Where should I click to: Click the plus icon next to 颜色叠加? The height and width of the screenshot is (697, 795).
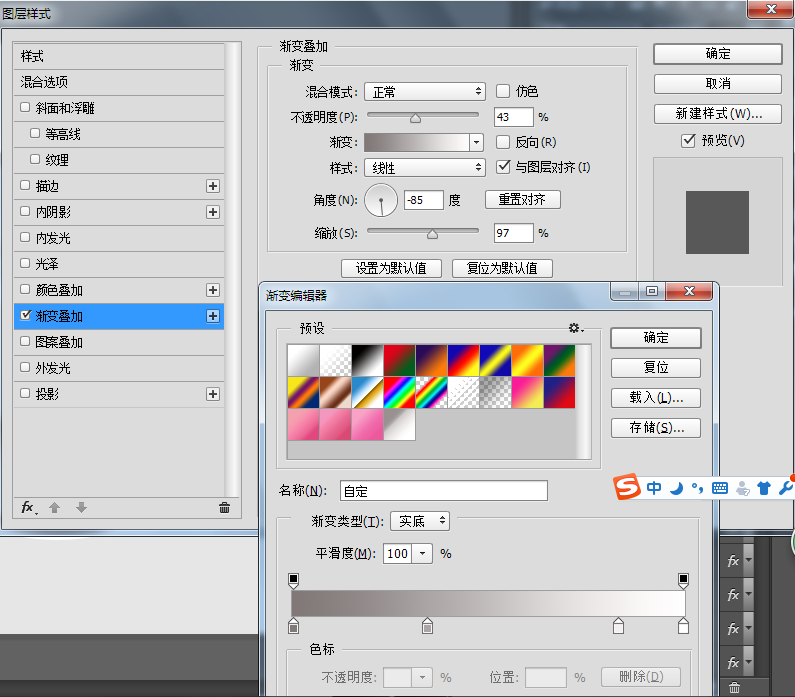coord(213,290)
